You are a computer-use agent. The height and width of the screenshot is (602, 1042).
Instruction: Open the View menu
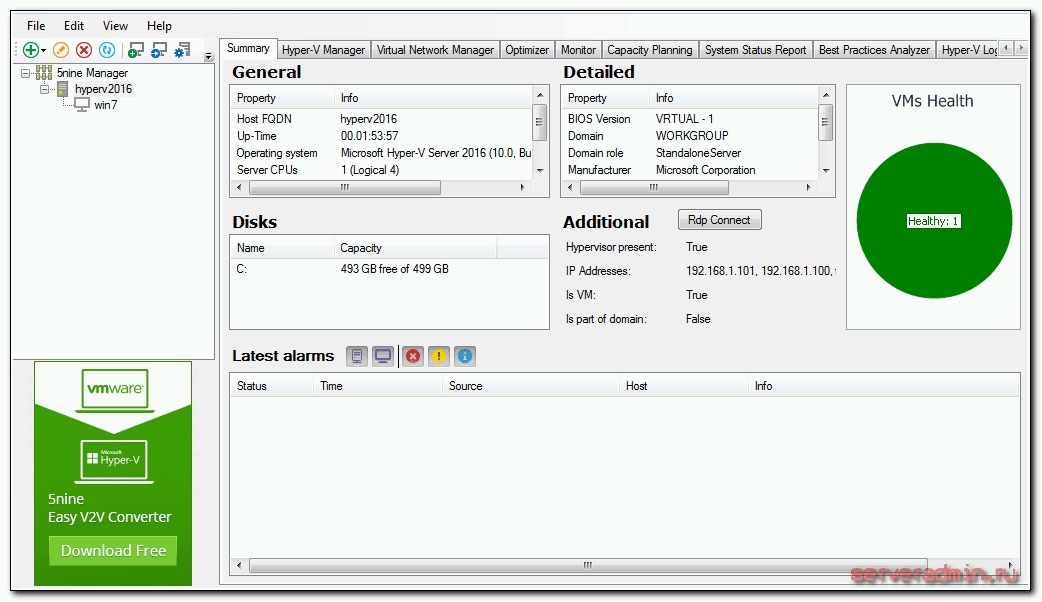pyautogui.click(x=115, y=26)
